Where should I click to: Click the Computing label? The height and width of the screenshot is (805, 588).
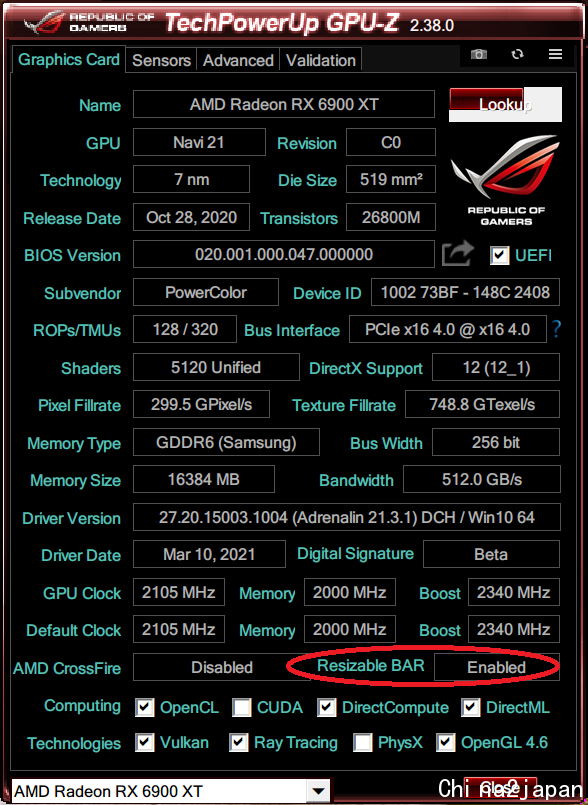pos(82,706)
